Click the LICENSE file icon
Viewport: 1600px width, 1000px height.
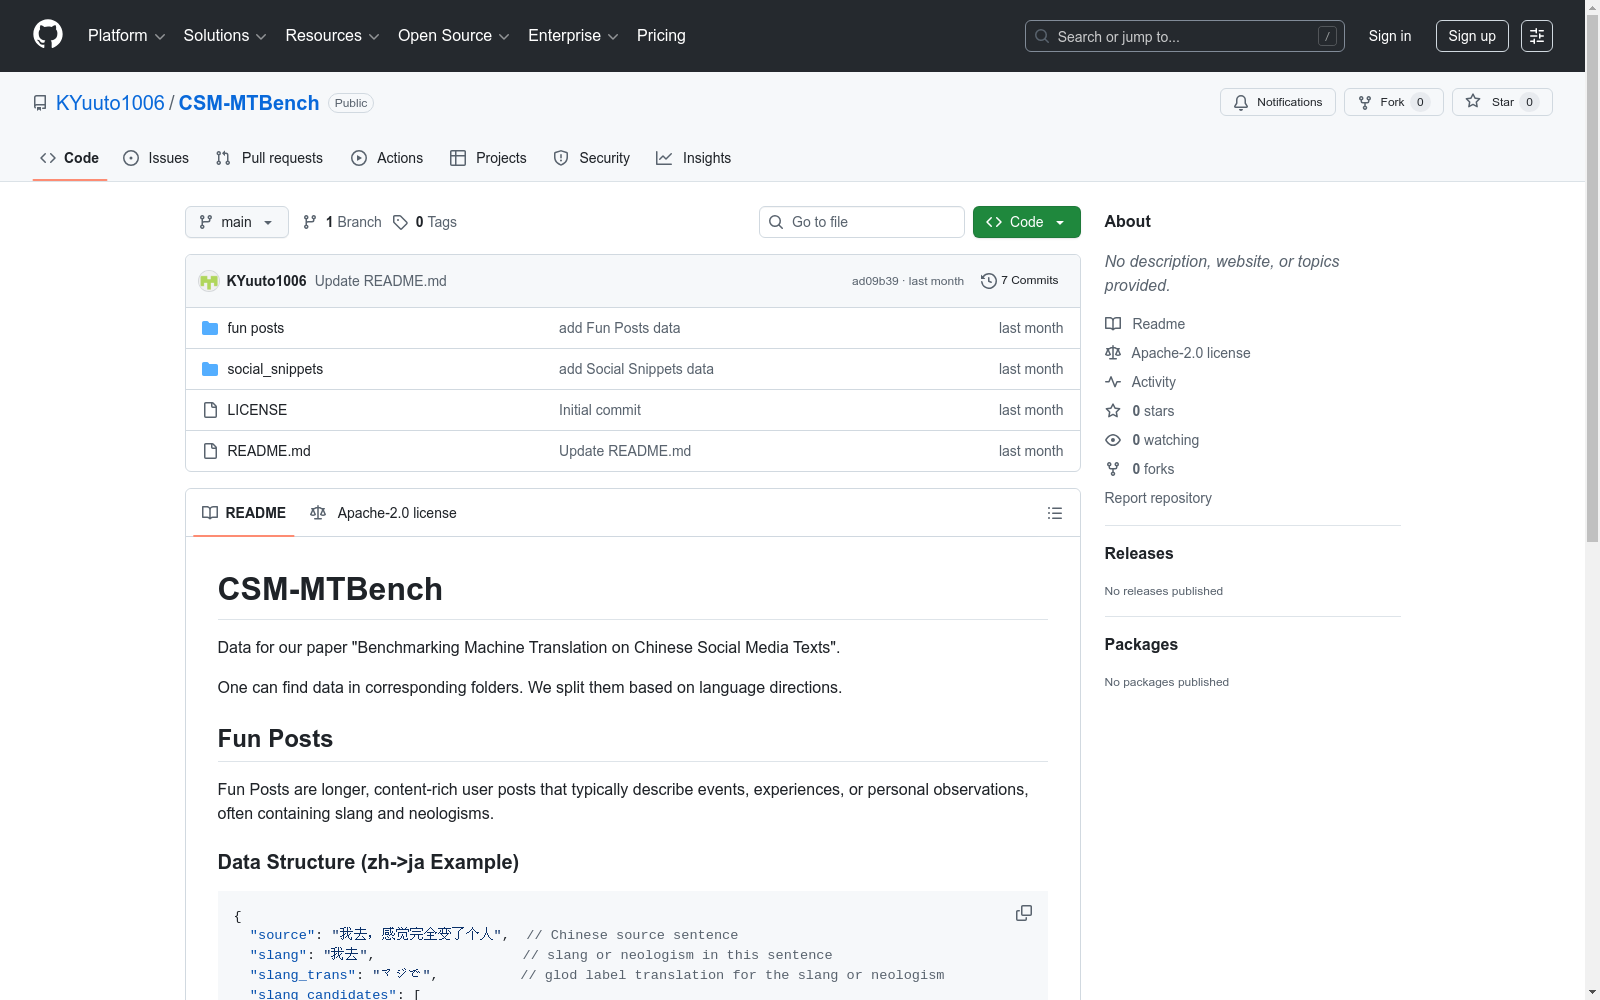click(x=210, y=410)
